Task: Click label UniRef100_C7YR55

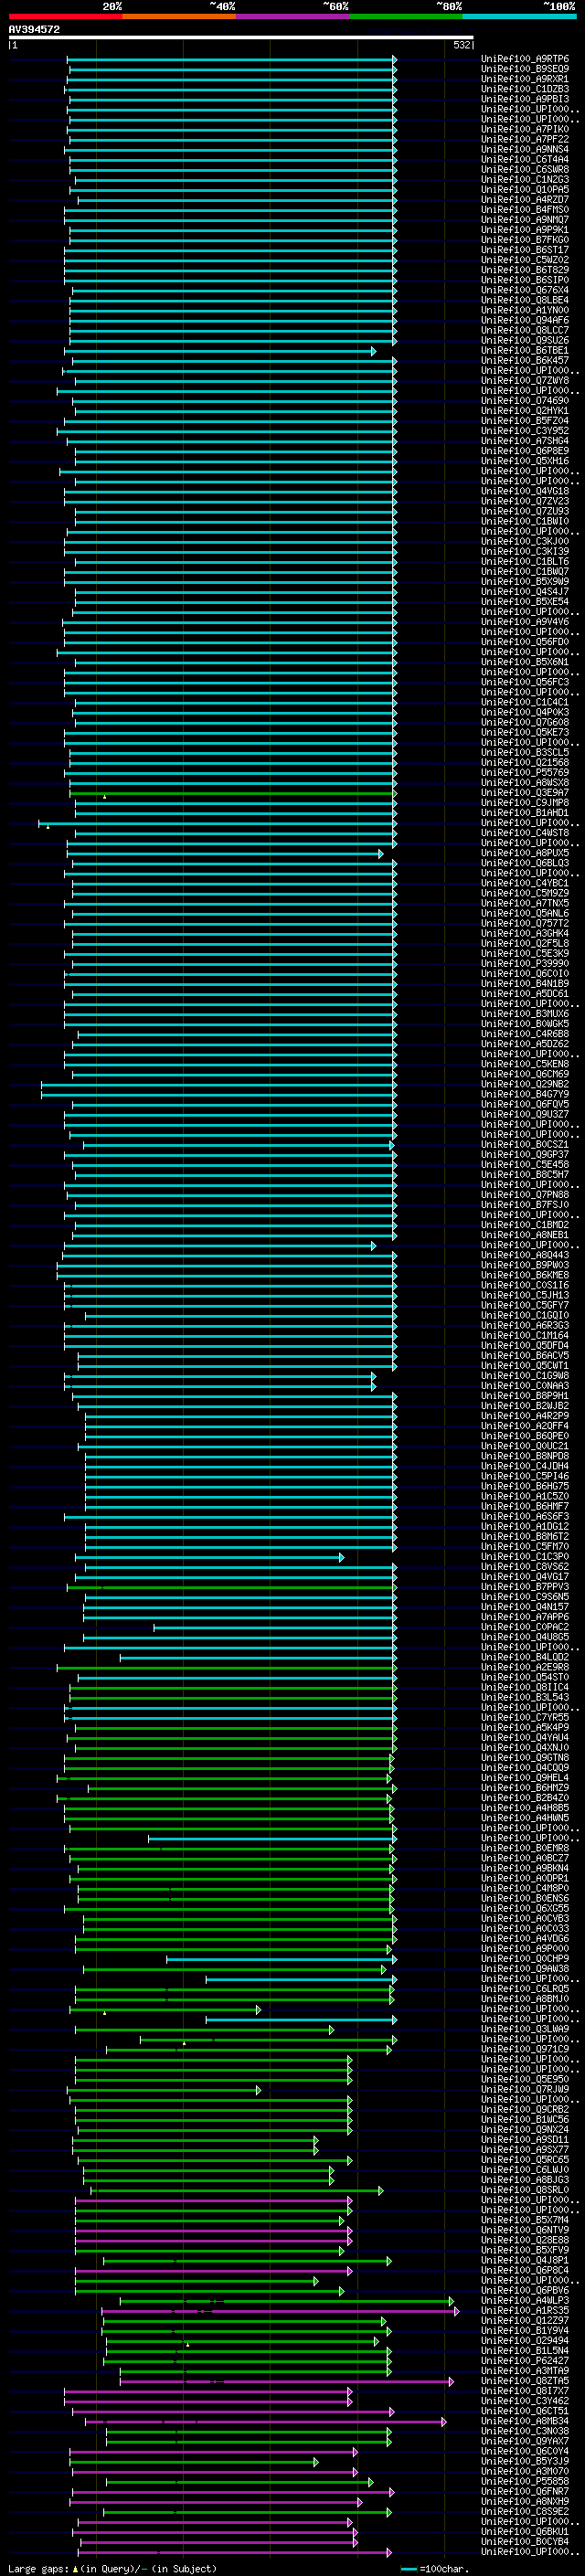Action: (525, 1717)
